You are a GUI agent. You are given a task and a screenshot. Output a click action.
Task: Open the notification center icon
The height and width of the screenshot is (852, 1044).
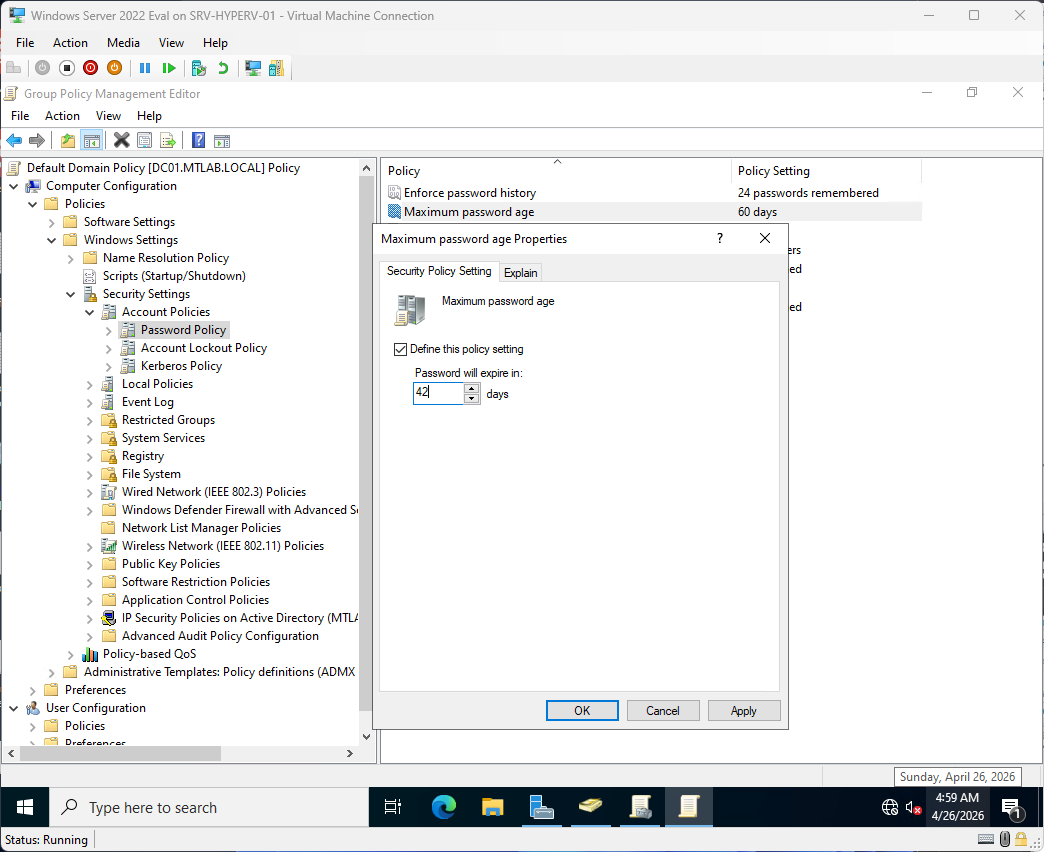1012,808
